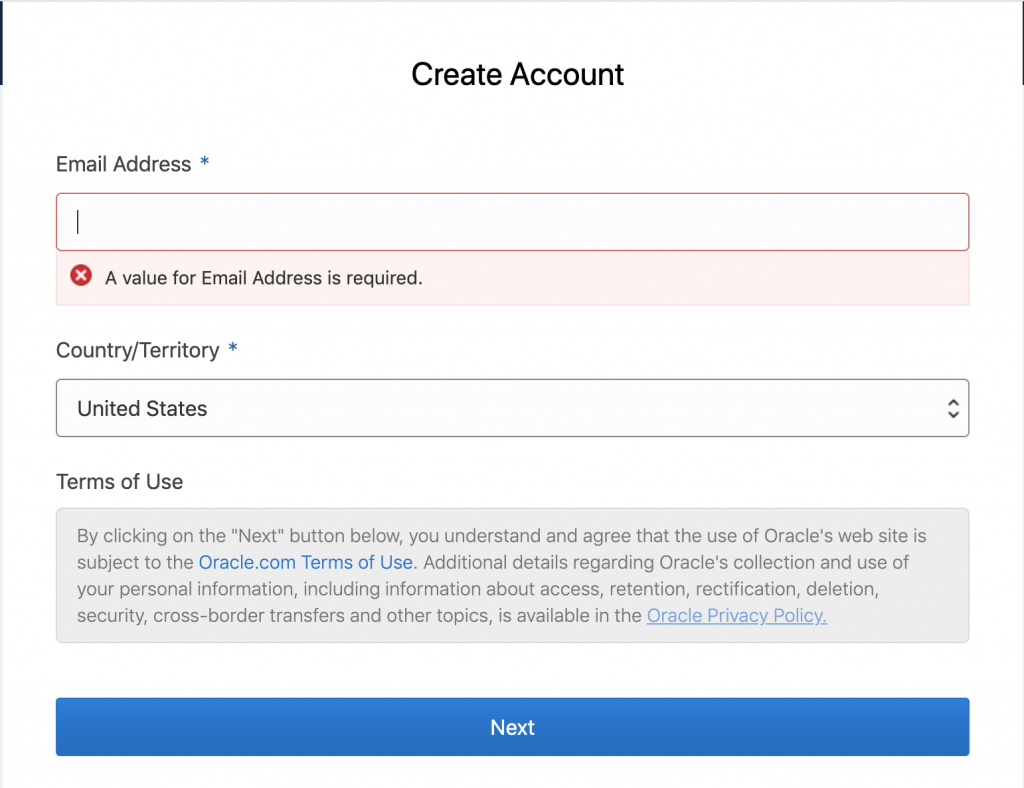Open the Oracle.com Terms of Use link
Screen dimensions: 1024x788
[x=305, y=562]
